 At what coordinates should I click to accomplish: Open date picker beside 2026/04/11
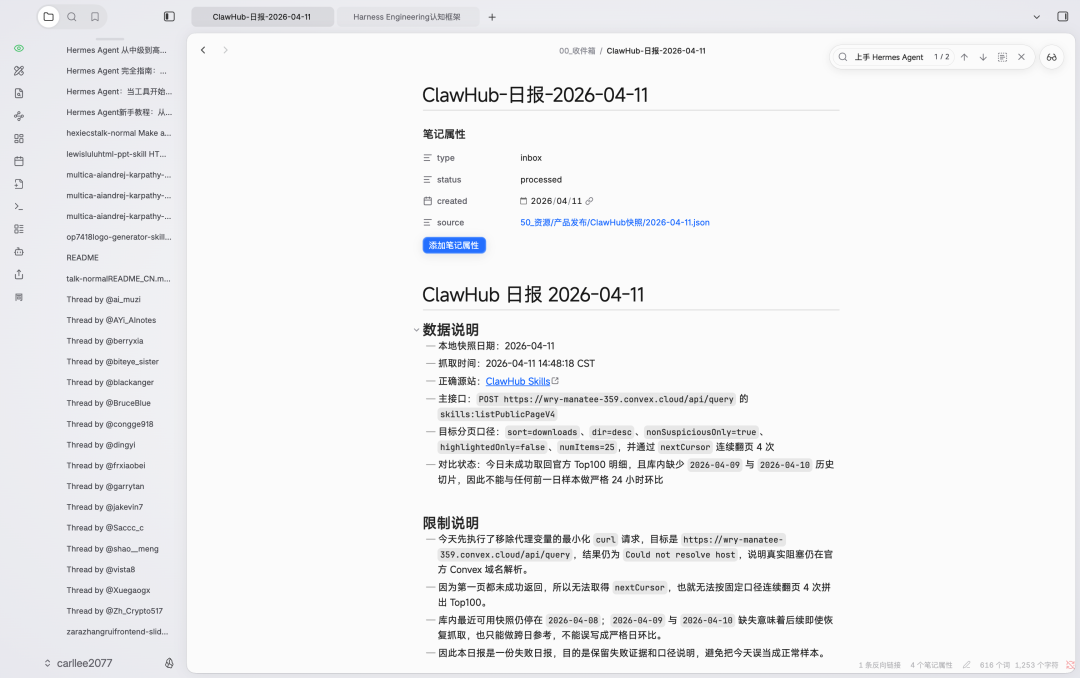click(523, 201)
